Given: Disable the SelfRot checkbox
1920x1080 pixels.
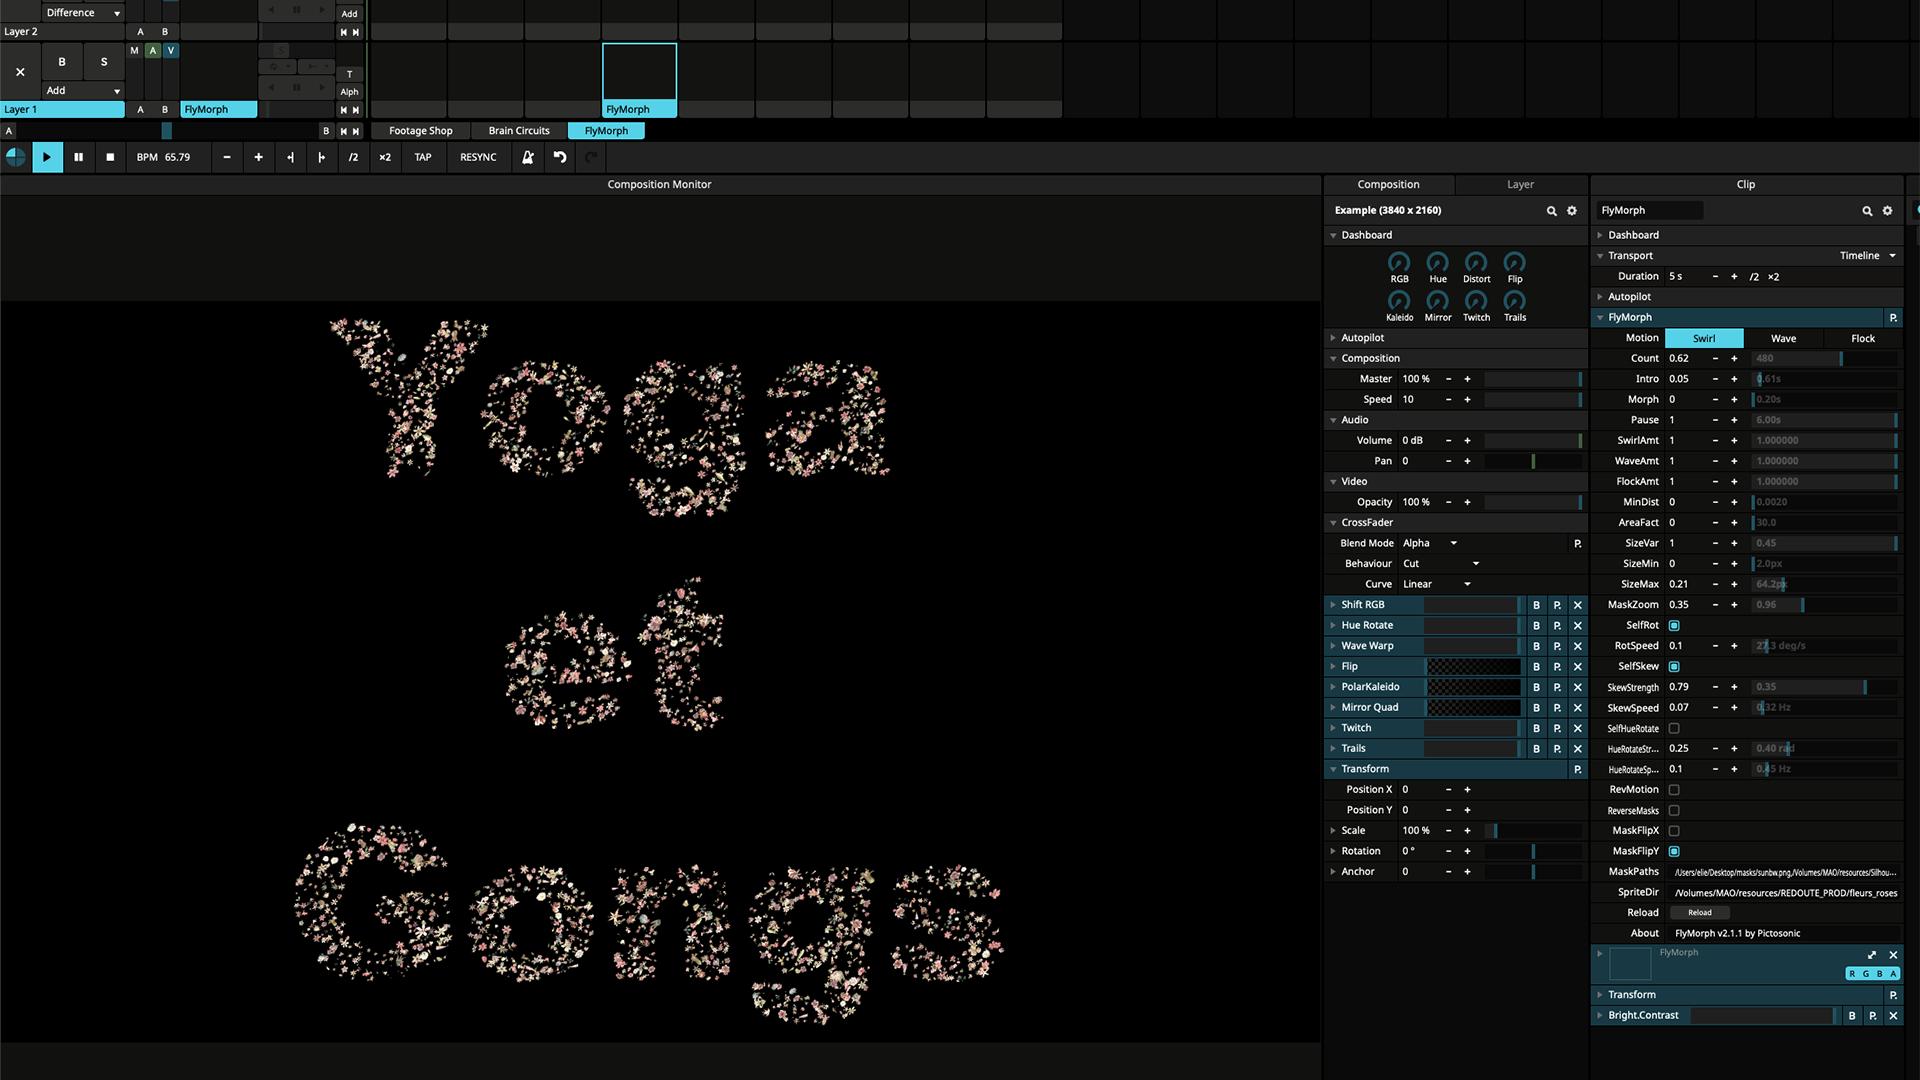Looking at the screenshot, I should pyautogui.click(x=1674, y=625).
